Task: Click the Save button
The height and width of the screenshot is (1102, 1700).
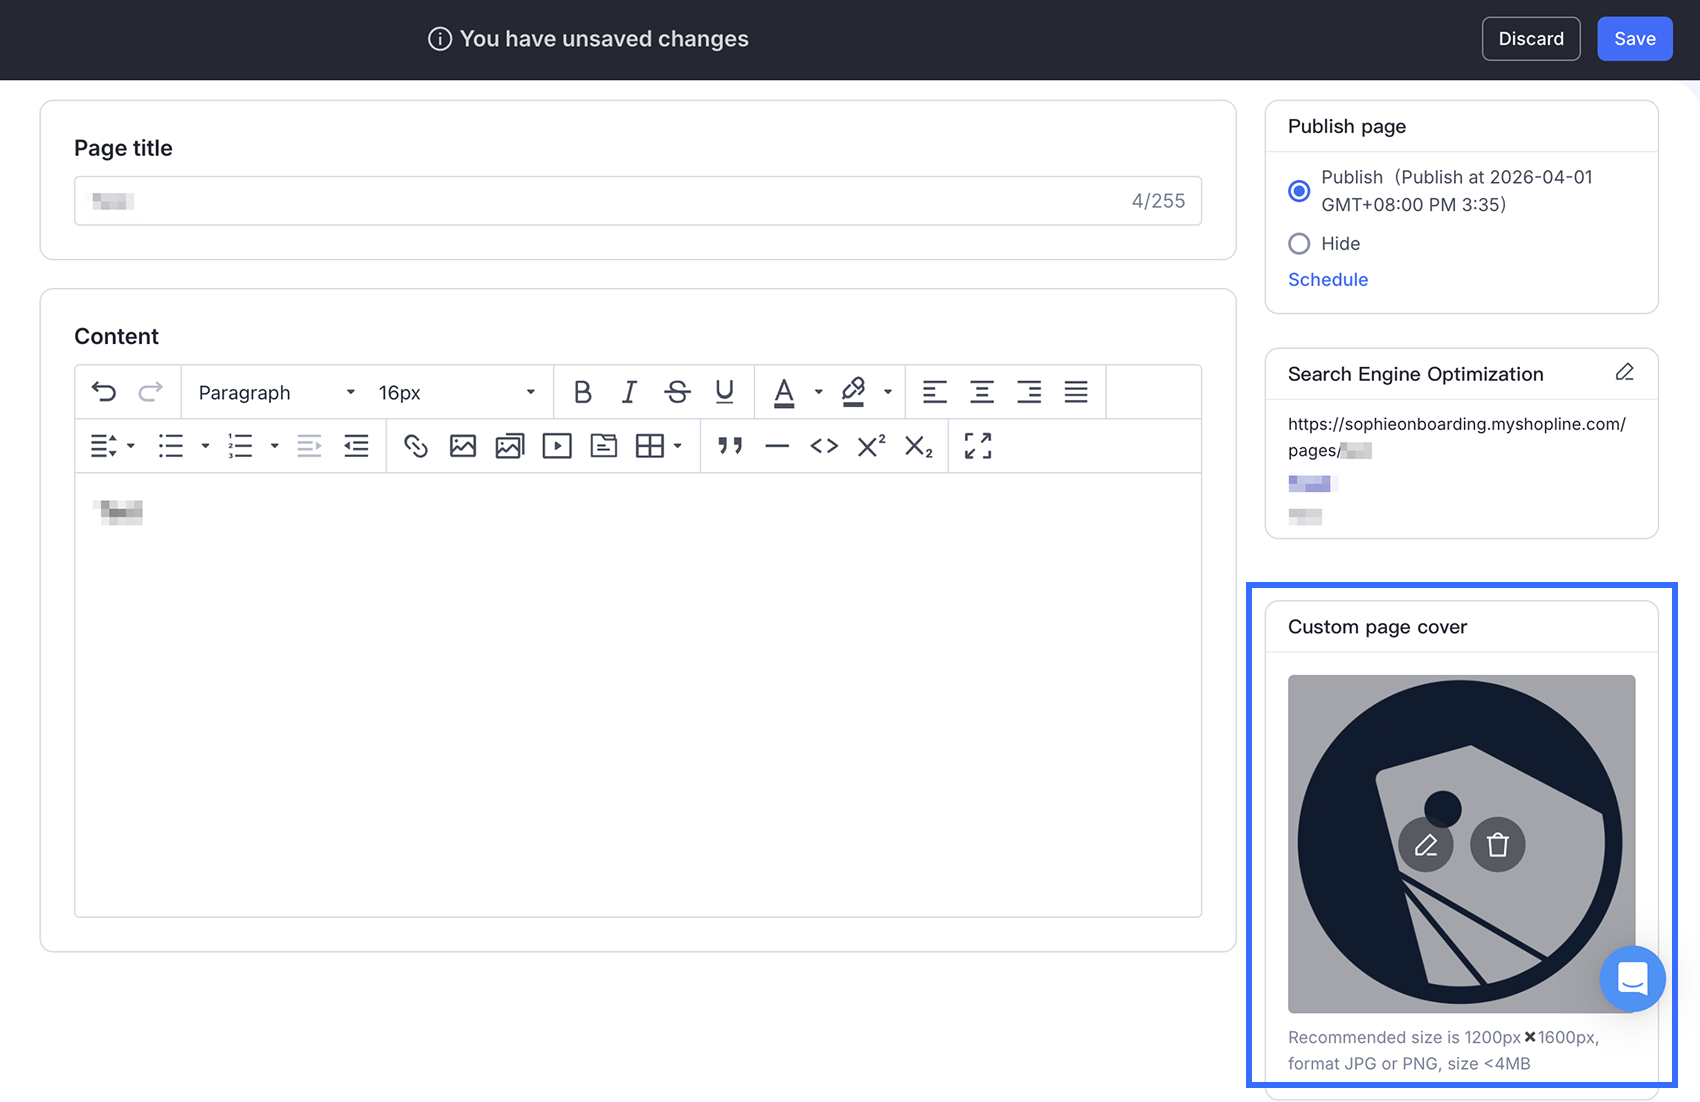Action: 1634,39
